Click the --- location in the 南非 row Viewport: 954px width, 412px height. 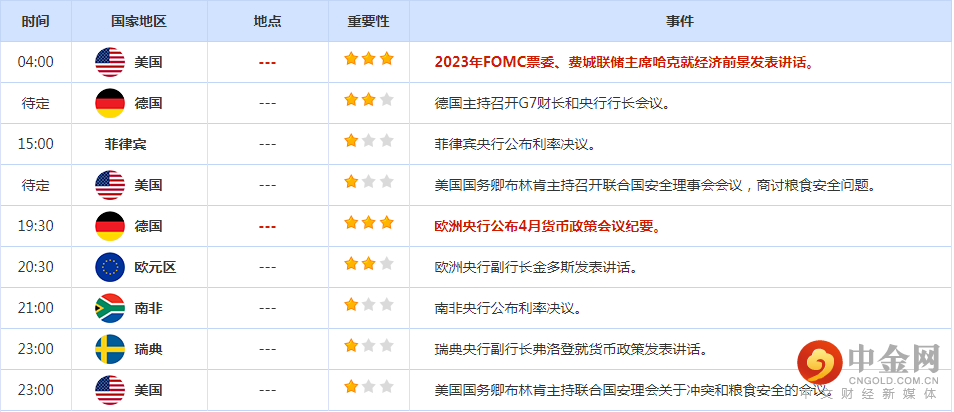click(268, 309)
